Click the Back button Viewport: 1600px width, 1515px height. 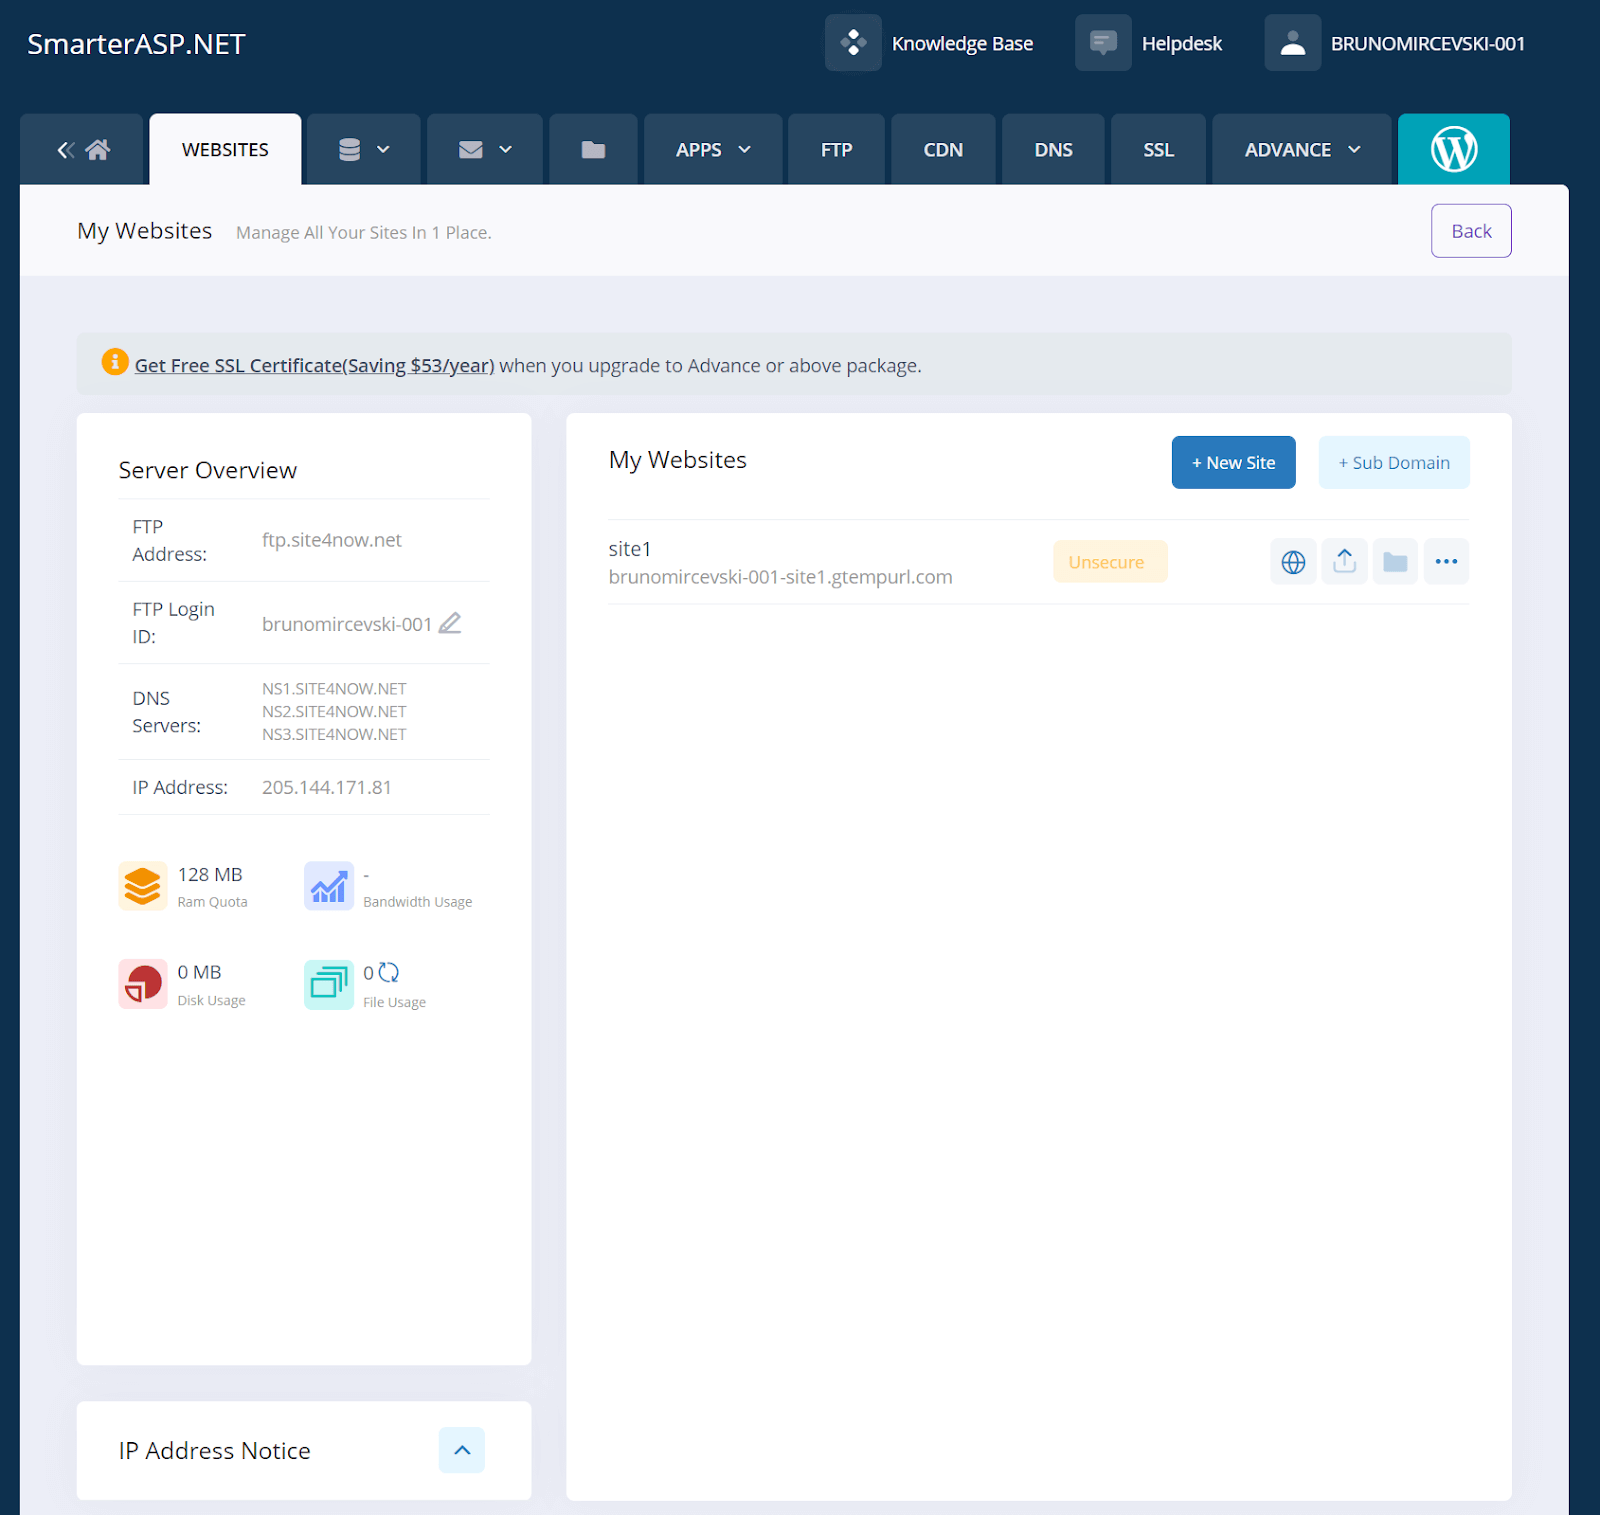1471,231
